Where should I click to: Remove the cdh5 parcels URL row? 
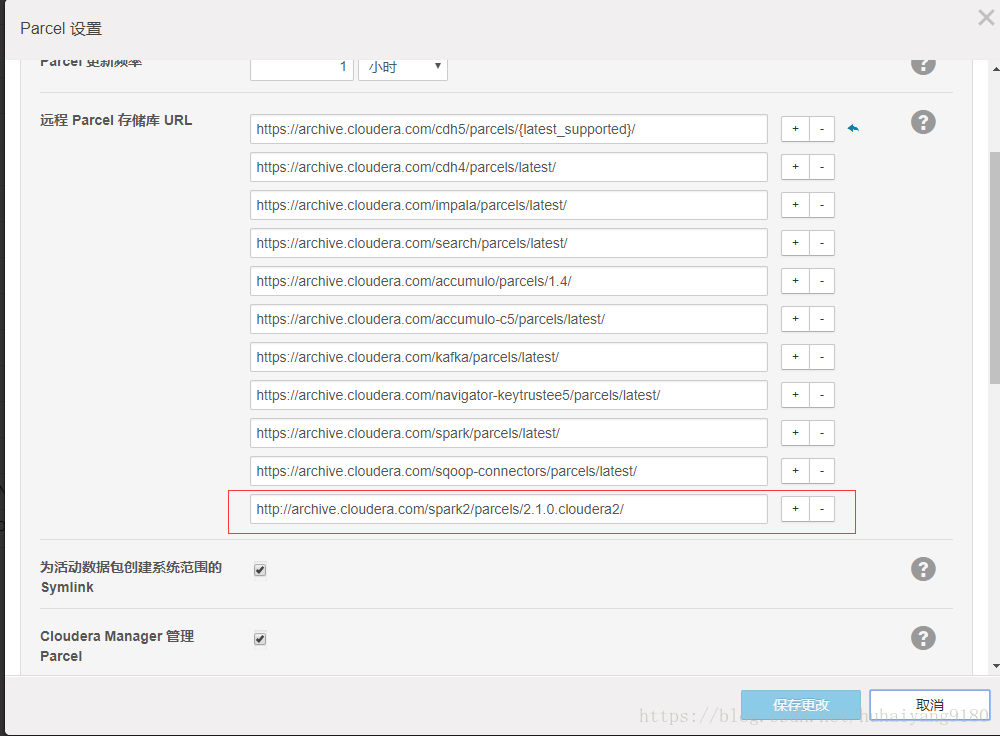pyautogui.click(x=822, y=129)
